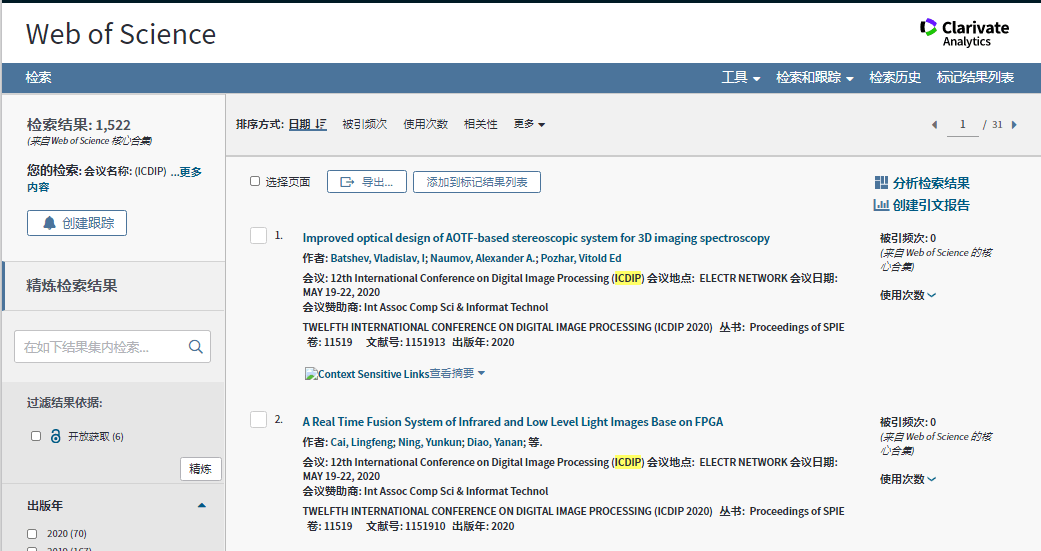
Task: Click the Clarivate Analytics logo
Action: click(x=964, y=33)
